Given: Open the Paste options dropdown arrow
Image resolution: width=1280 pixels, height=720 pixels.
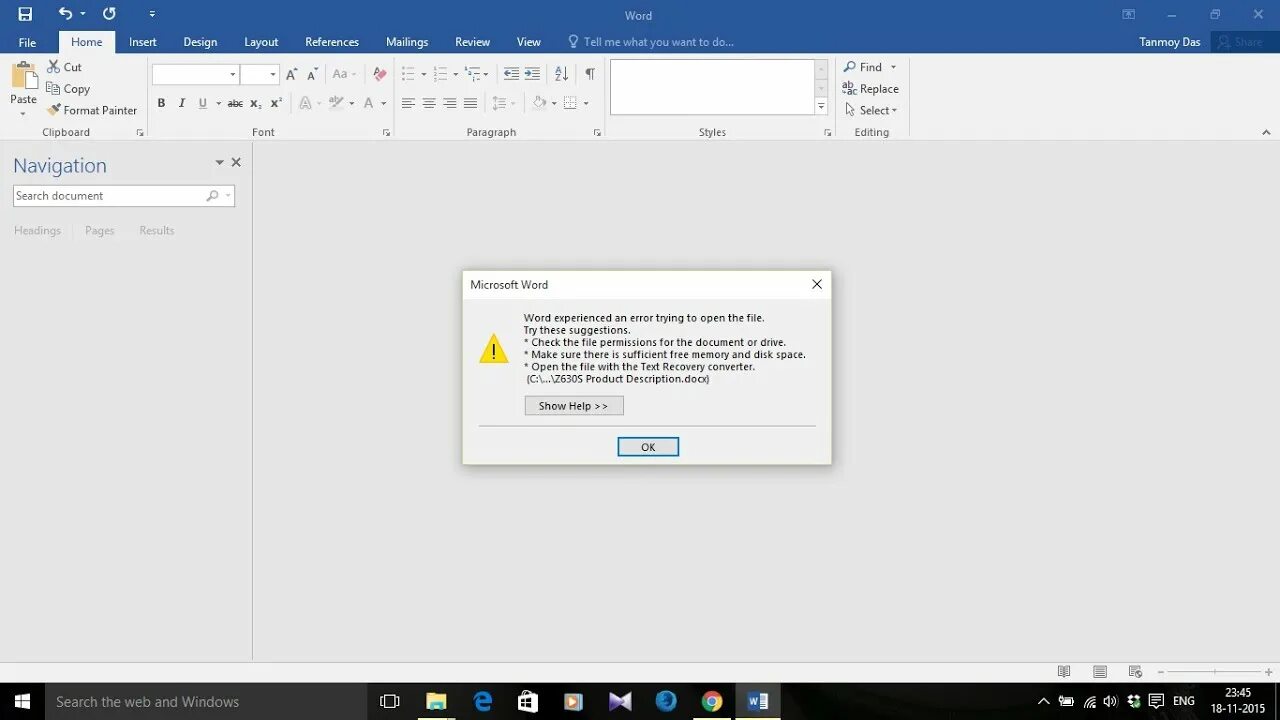Looking at the screenshot, I should (x=23, y=114).
